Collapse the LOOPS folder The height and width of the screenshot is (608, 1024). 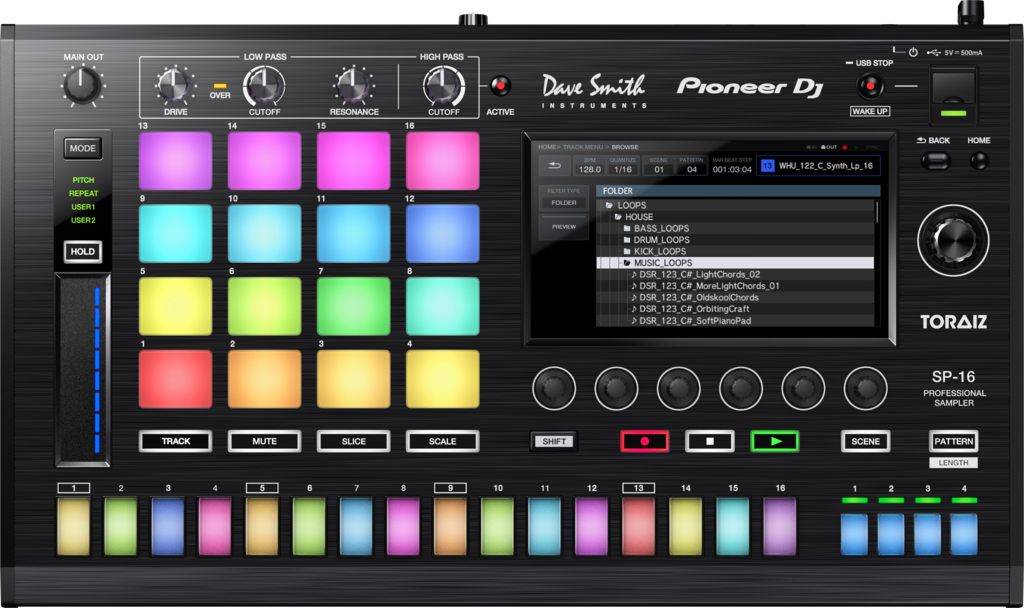click(x=630, y=205)
